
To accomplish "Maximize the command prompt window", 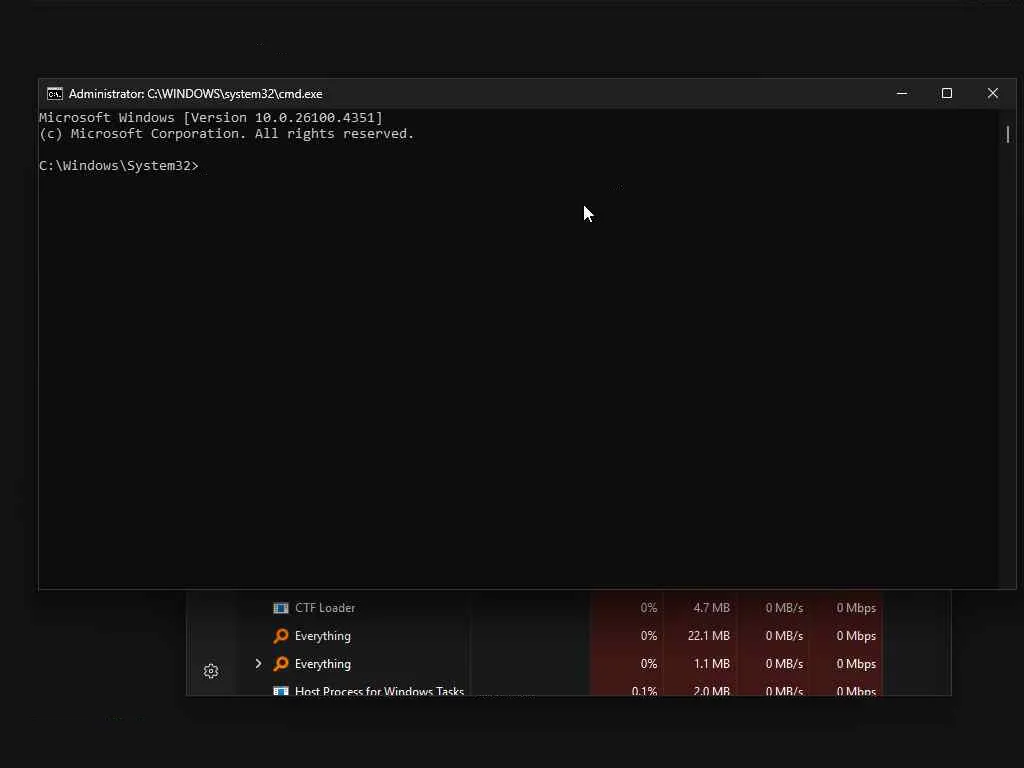I will click(946, 93).
